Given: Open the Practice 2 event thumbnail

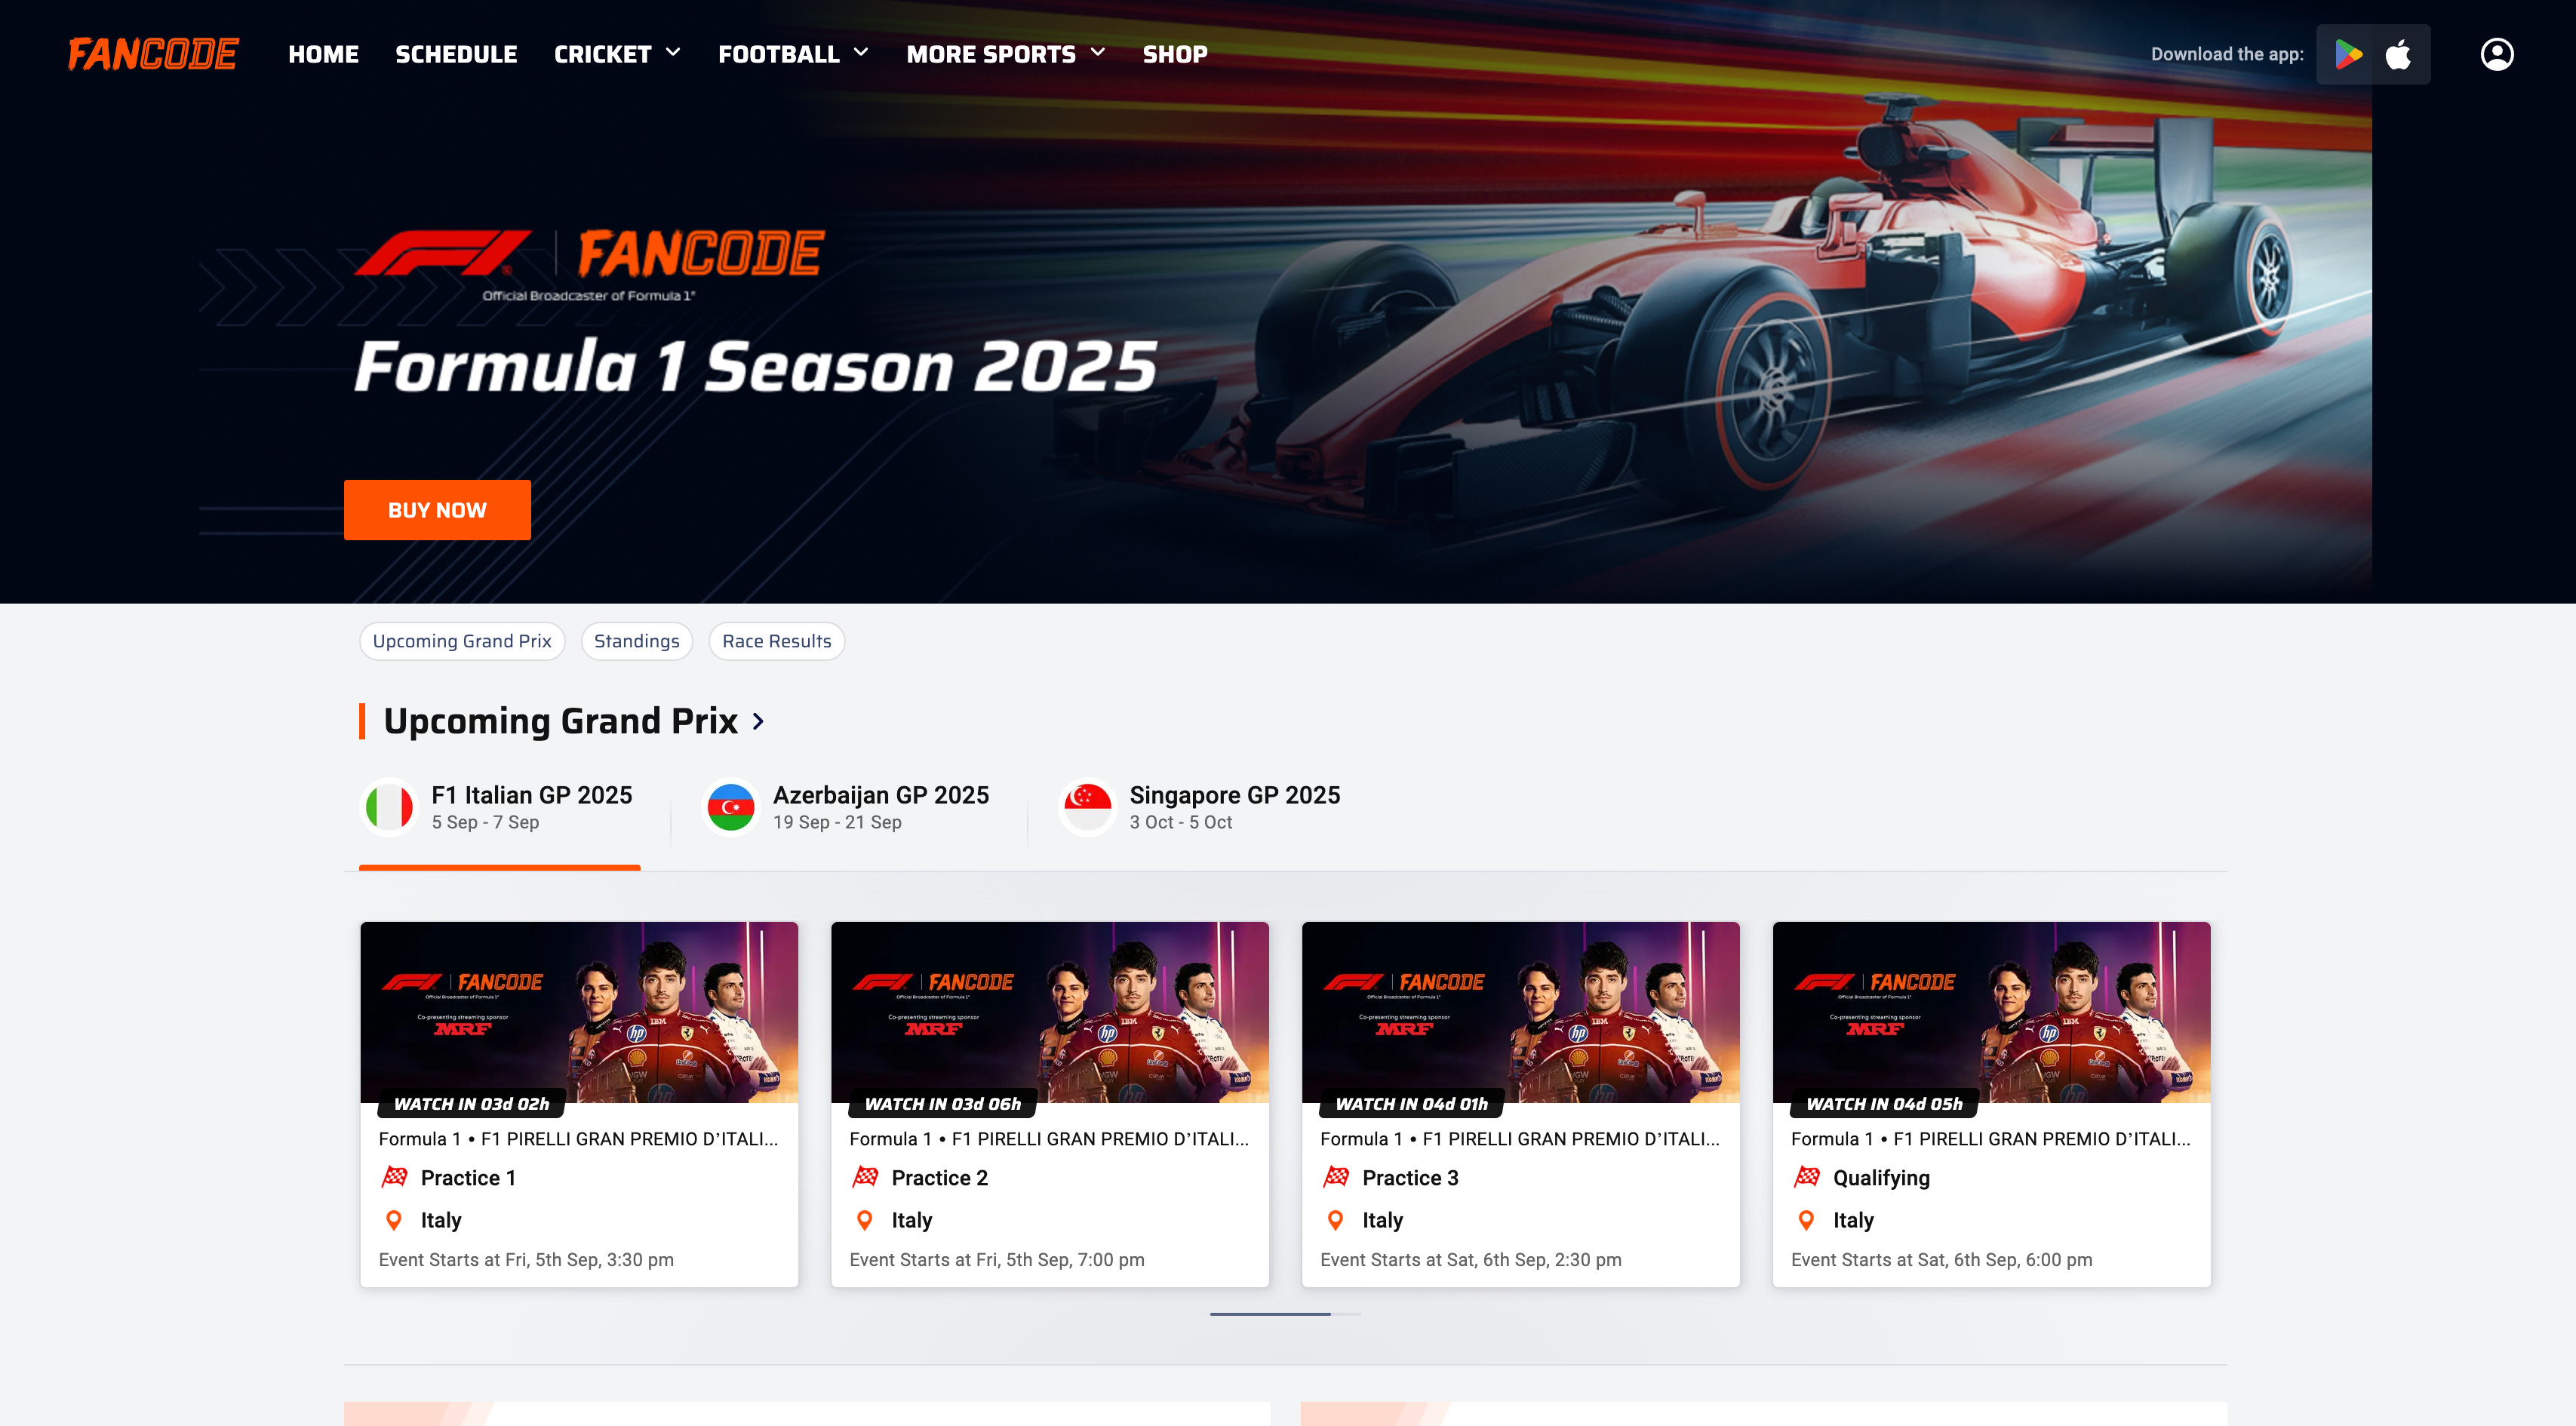Looking at the screenshot, I should pyautogui.click(x=1049, y=1012).
